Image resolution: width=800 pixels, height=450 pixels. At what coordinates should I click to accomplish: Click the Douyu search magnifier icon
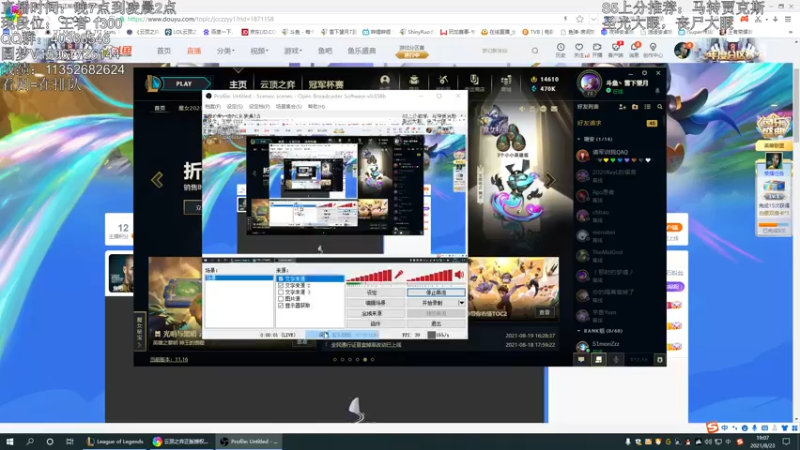pyautogui.click(x=535, y=51)
